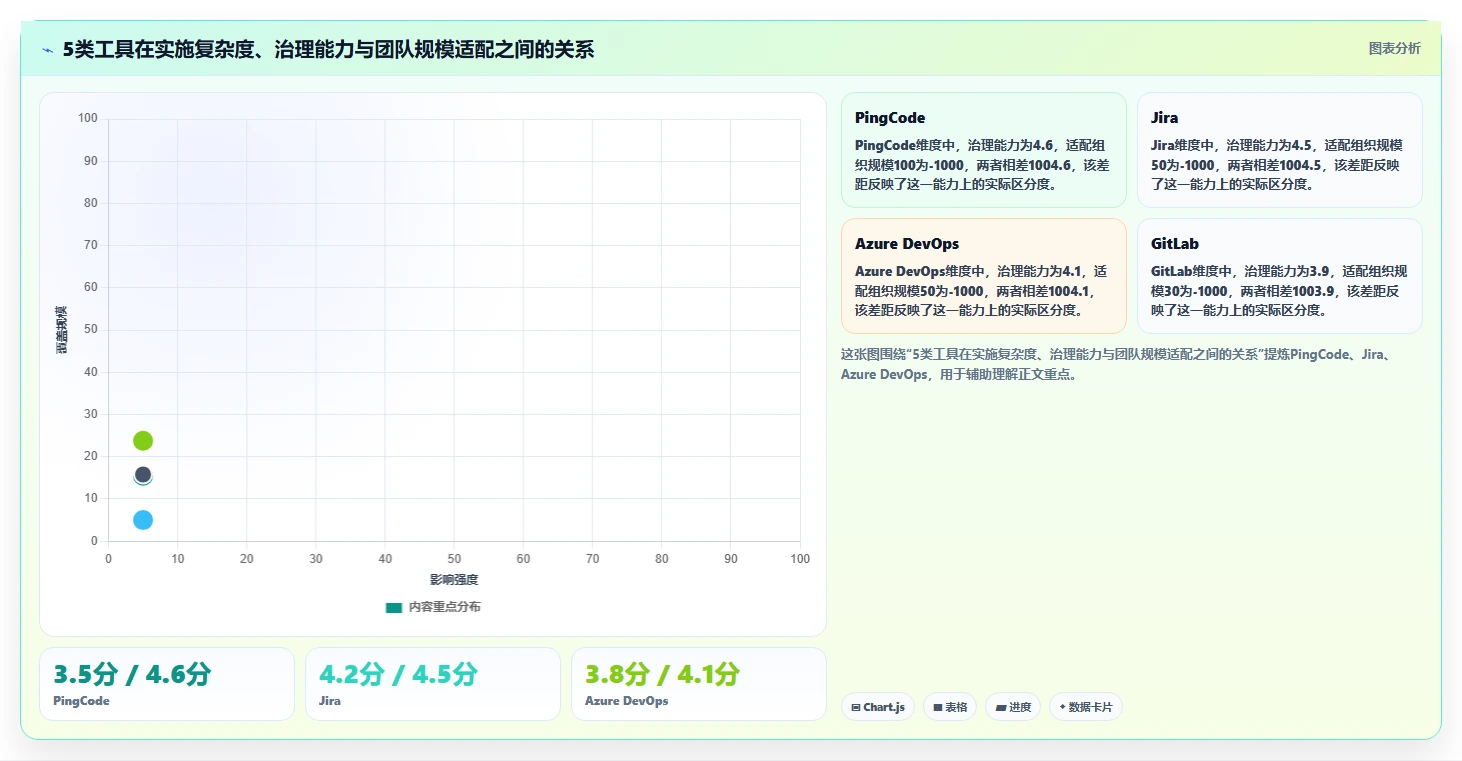Toggle the 内容重点分布 legend color swatch
Viewport: 1462px width, 761px height.
click(394, 607)
